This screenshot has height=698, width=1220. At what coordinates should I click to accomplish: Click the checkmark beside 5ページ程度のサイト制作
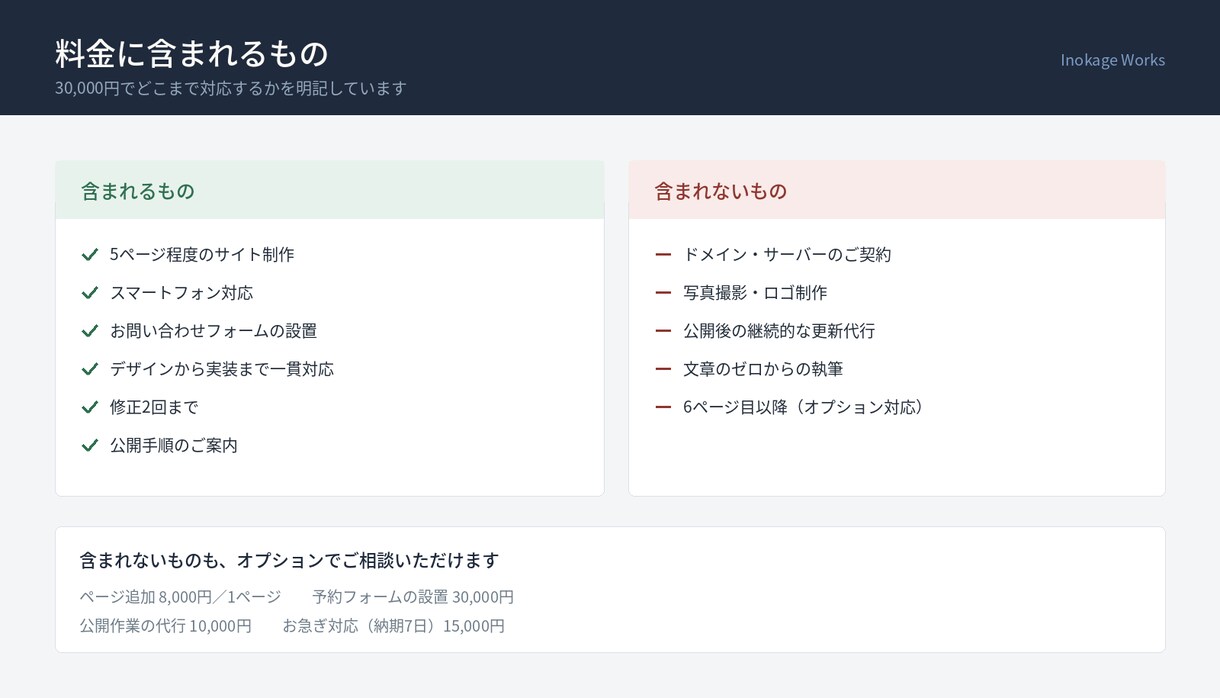tap(90, 254)
